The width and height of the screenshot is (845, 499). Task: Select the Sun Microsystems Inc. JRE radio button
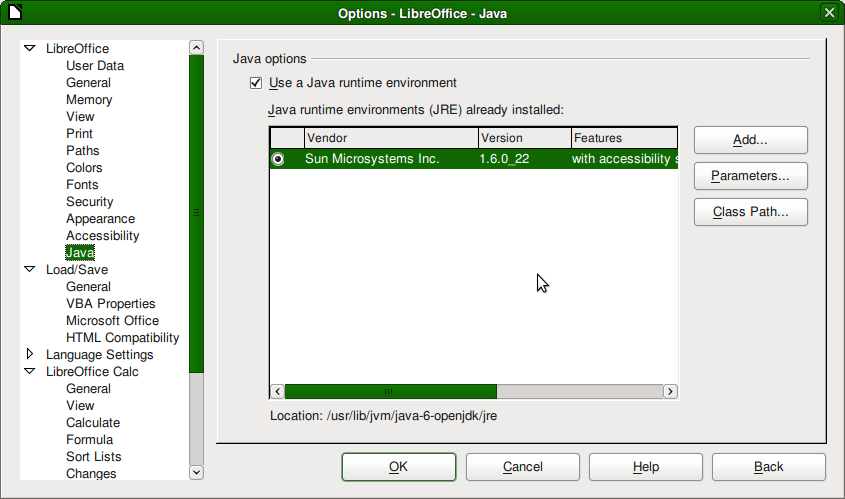[278, 159]
